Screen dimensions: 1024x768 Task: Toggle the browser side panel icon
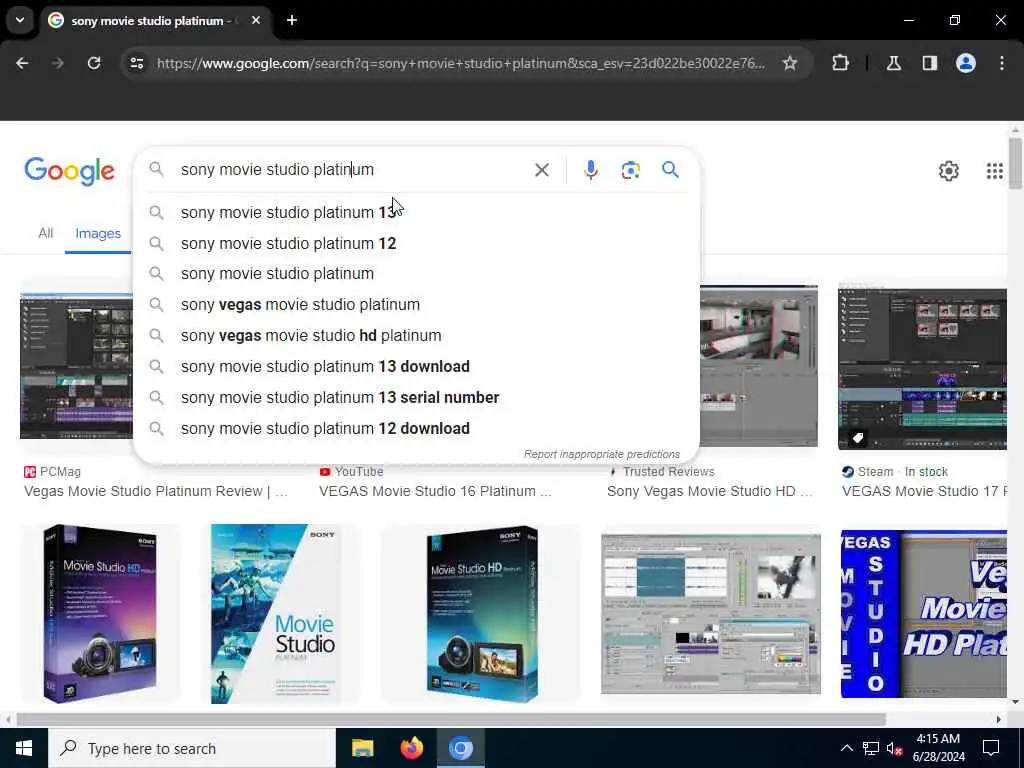929,63
